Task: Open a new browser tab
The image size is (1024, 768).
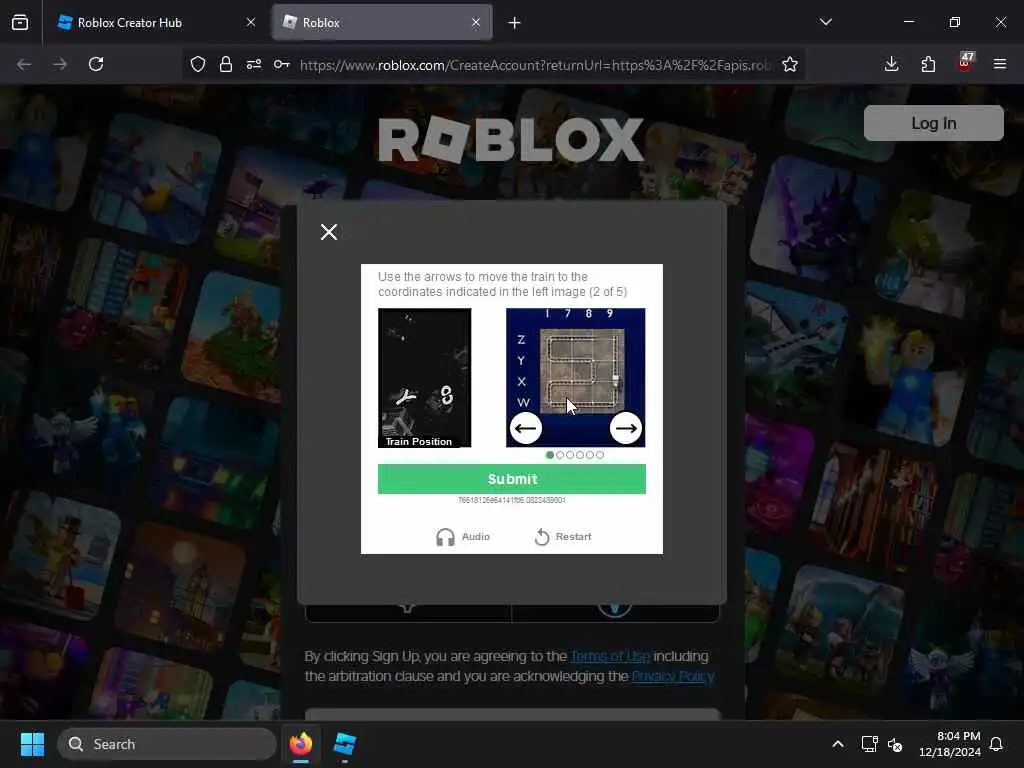Action: 515,23
